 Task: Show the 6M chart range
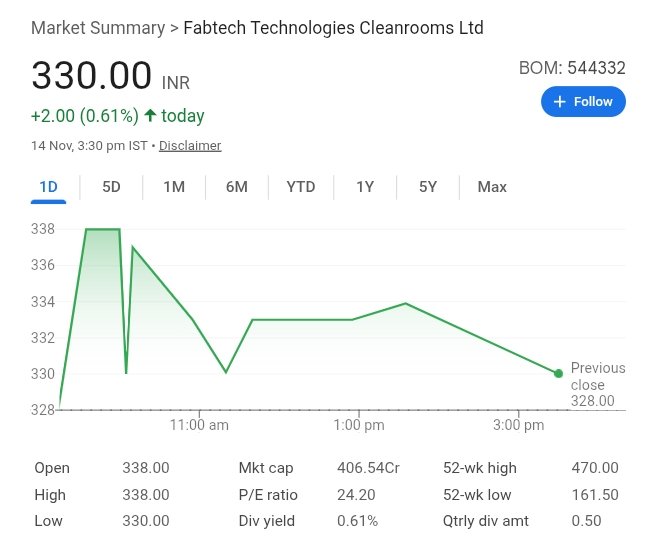(237, 187)
